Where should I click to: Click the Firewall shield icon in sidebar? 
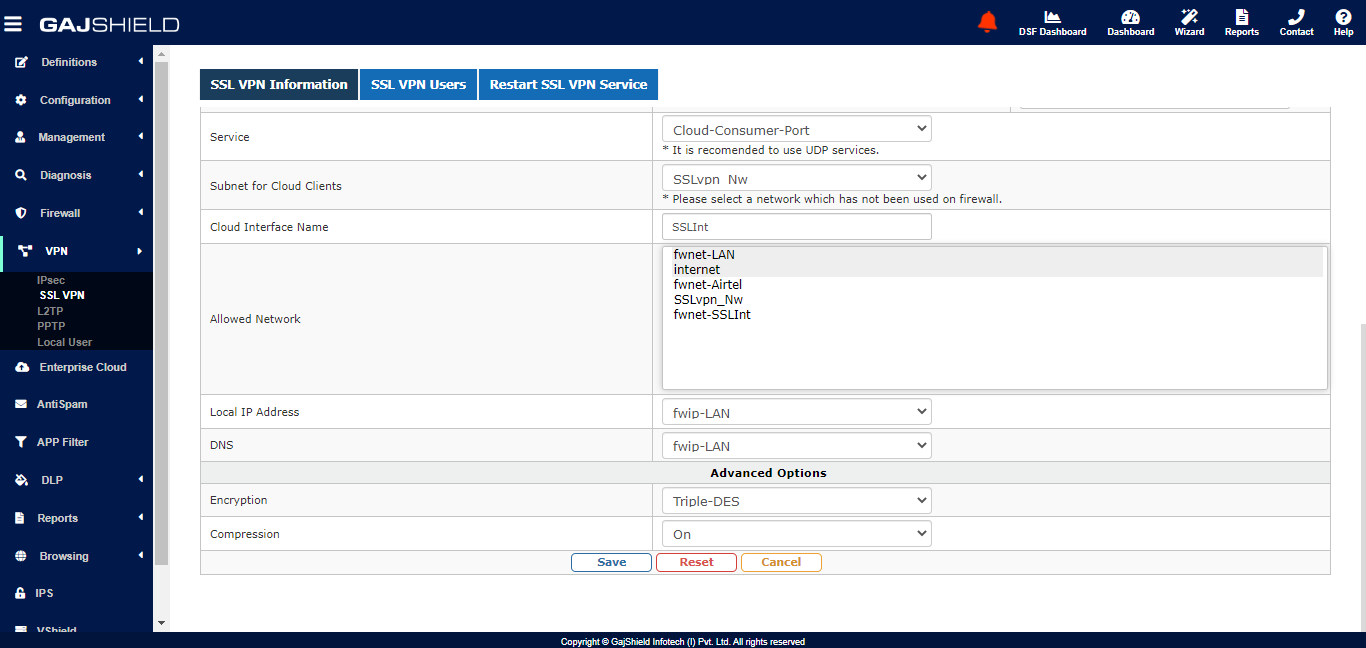tap(20, 213)
